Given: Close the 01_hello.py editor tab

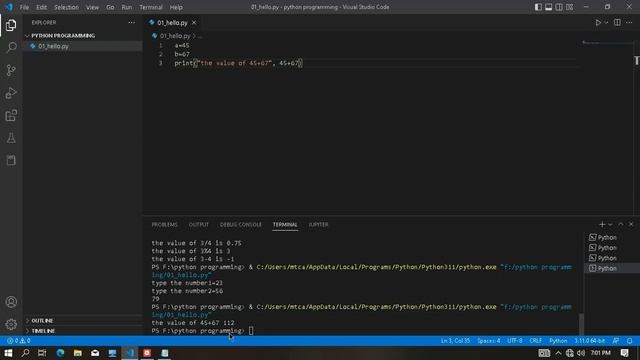Looking at the screenshot, I should pyautogui.click(x=194, y=22).
